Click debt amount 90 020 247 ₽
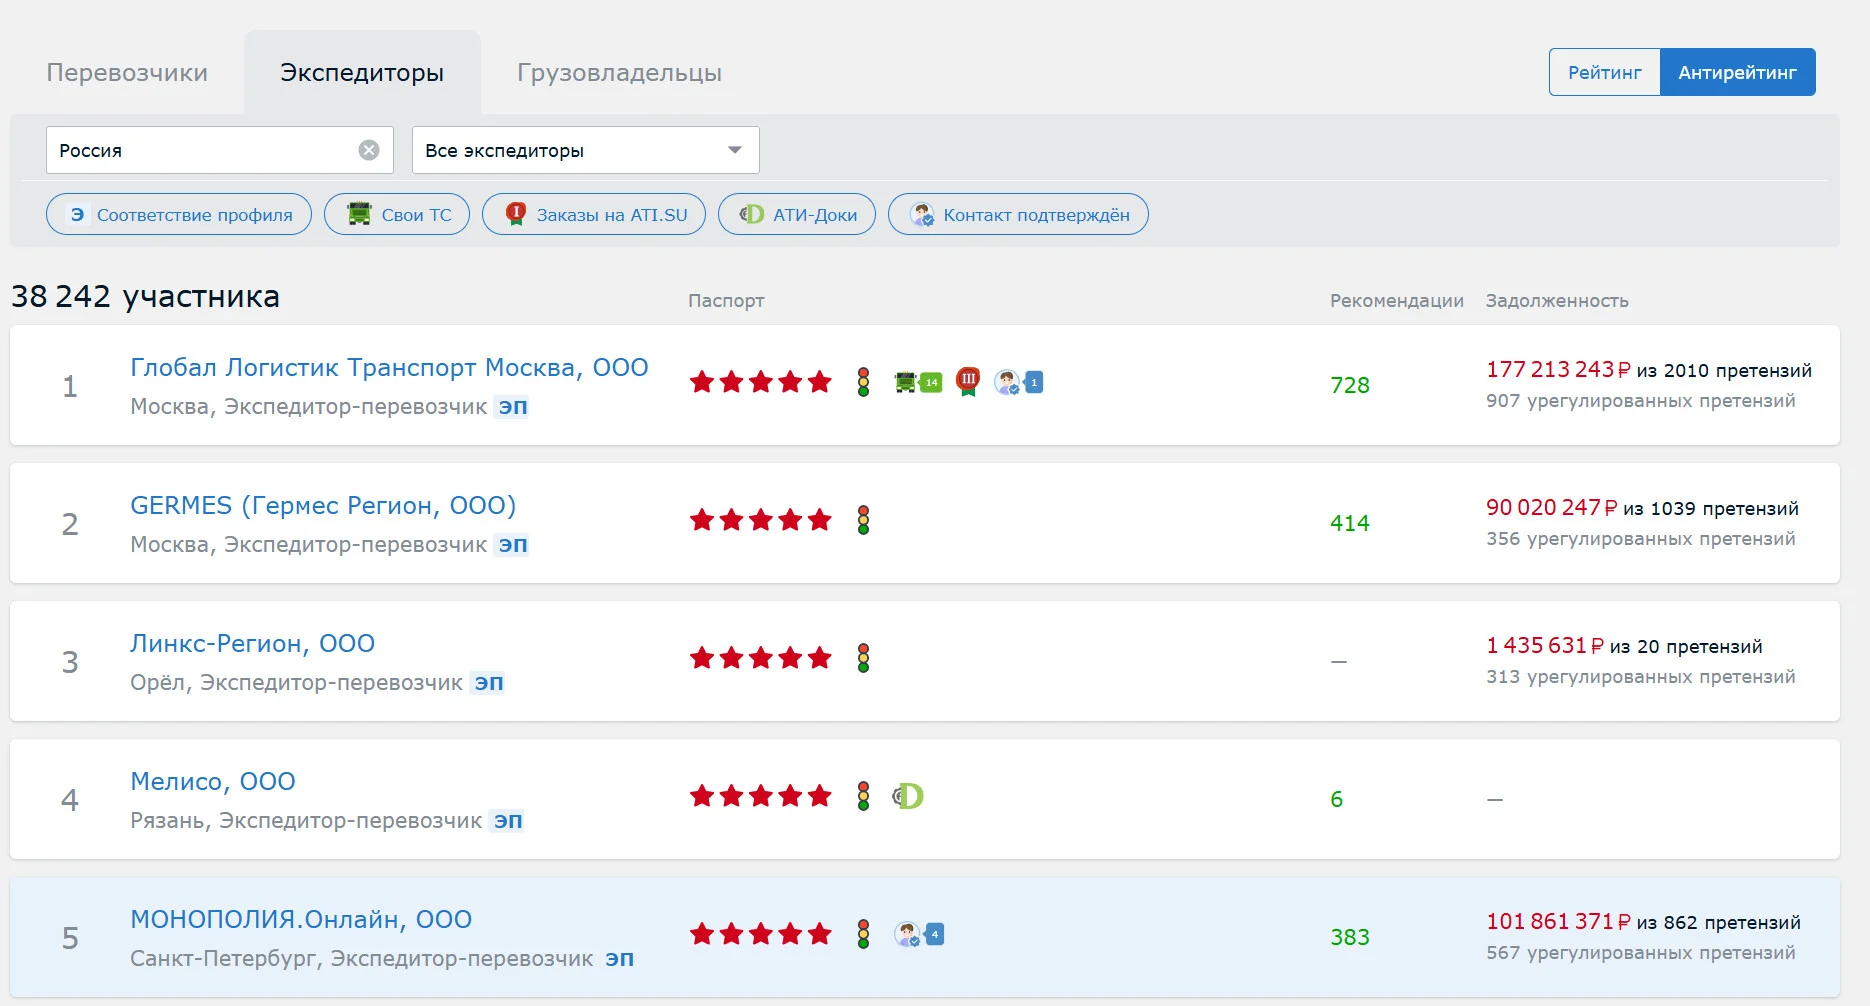Screen dimensions: 1870x1006 tap(1552, 508)
